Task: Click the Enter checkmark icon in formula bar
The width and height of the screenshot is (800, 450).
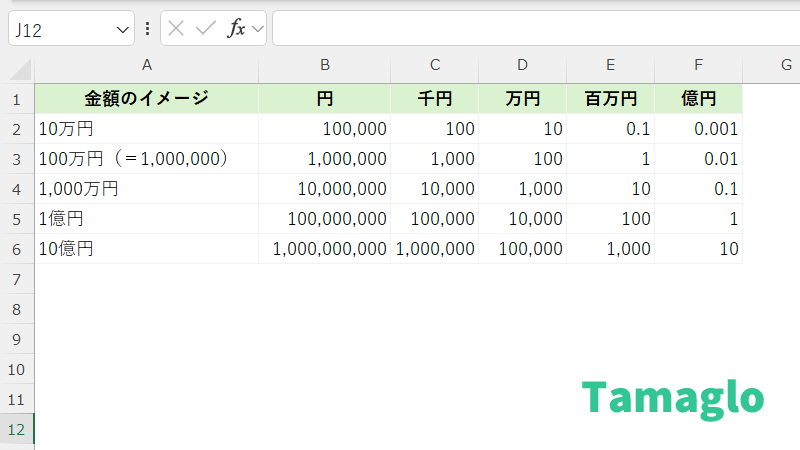Action: [x=206, y=28]
